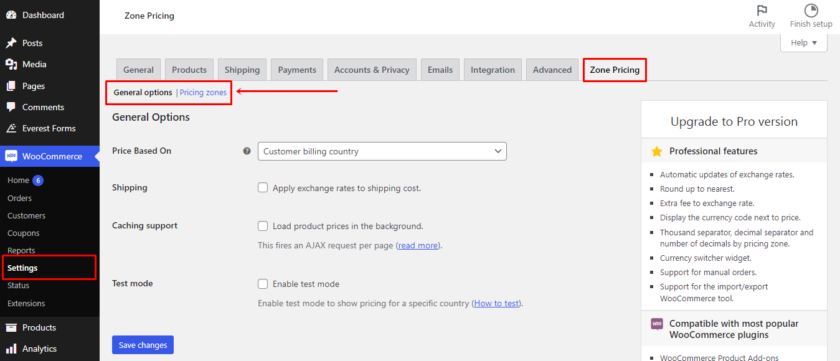This screenshot has height=361, width=840.
Task: Enable Apply exchange rates to shipping cost
Action: tap(262, 188)
